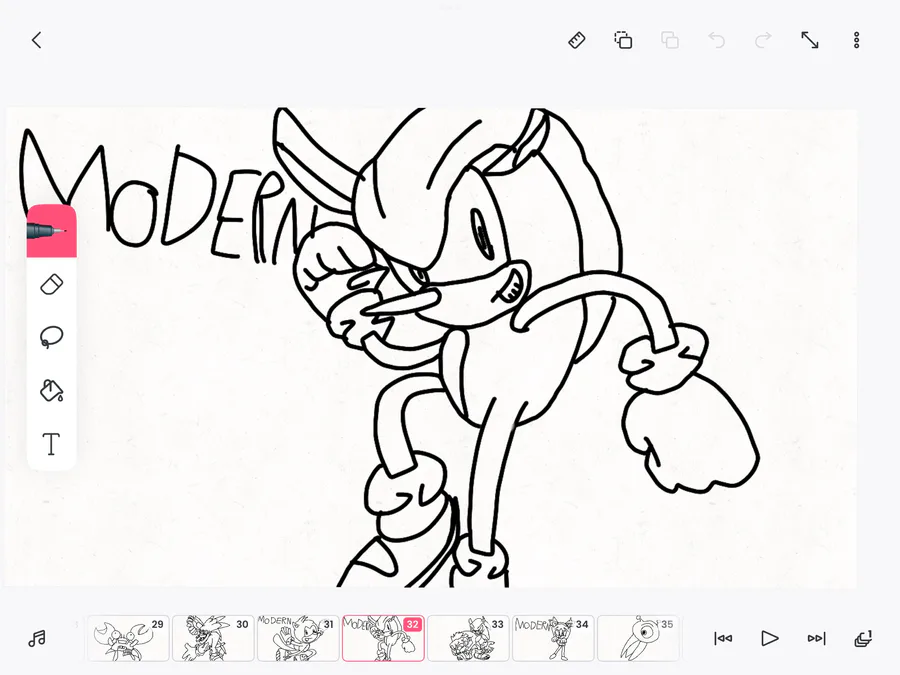Open the layers panel icon
The width and height of the screenshot is (900, 675).
(863, 638)
